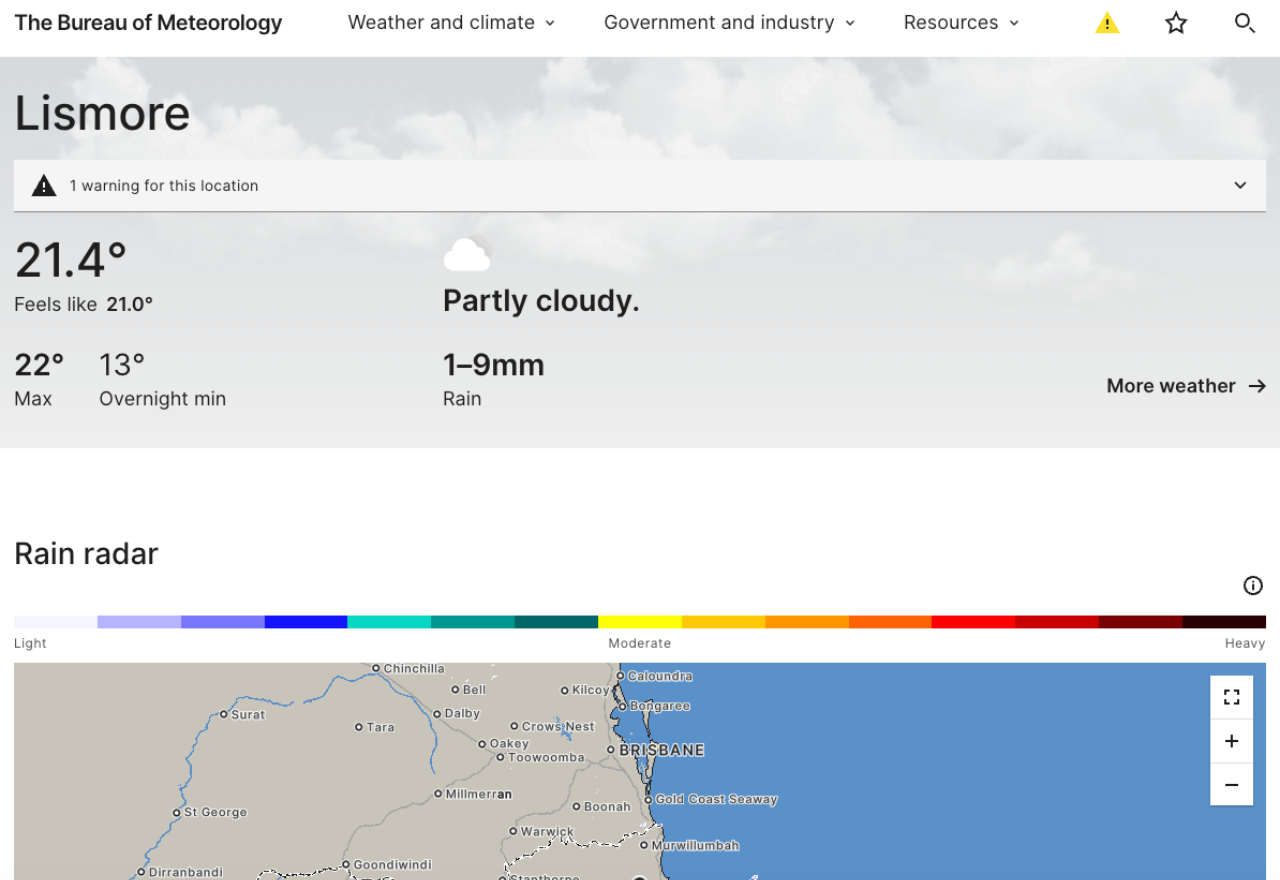Open the Government and industry dropdown
Viewport: 1280px width, 880px height.
click(x=729, y=22)
